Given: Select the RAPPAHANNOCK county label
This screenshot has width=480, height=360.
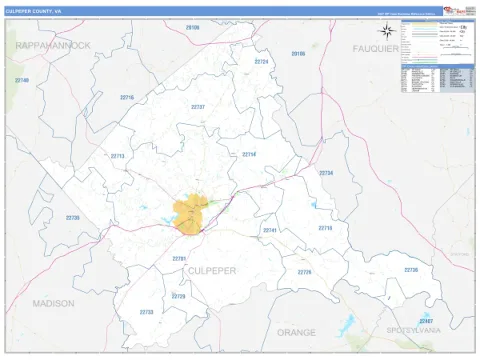Looking at the screenshot, I should click(53, 46).
